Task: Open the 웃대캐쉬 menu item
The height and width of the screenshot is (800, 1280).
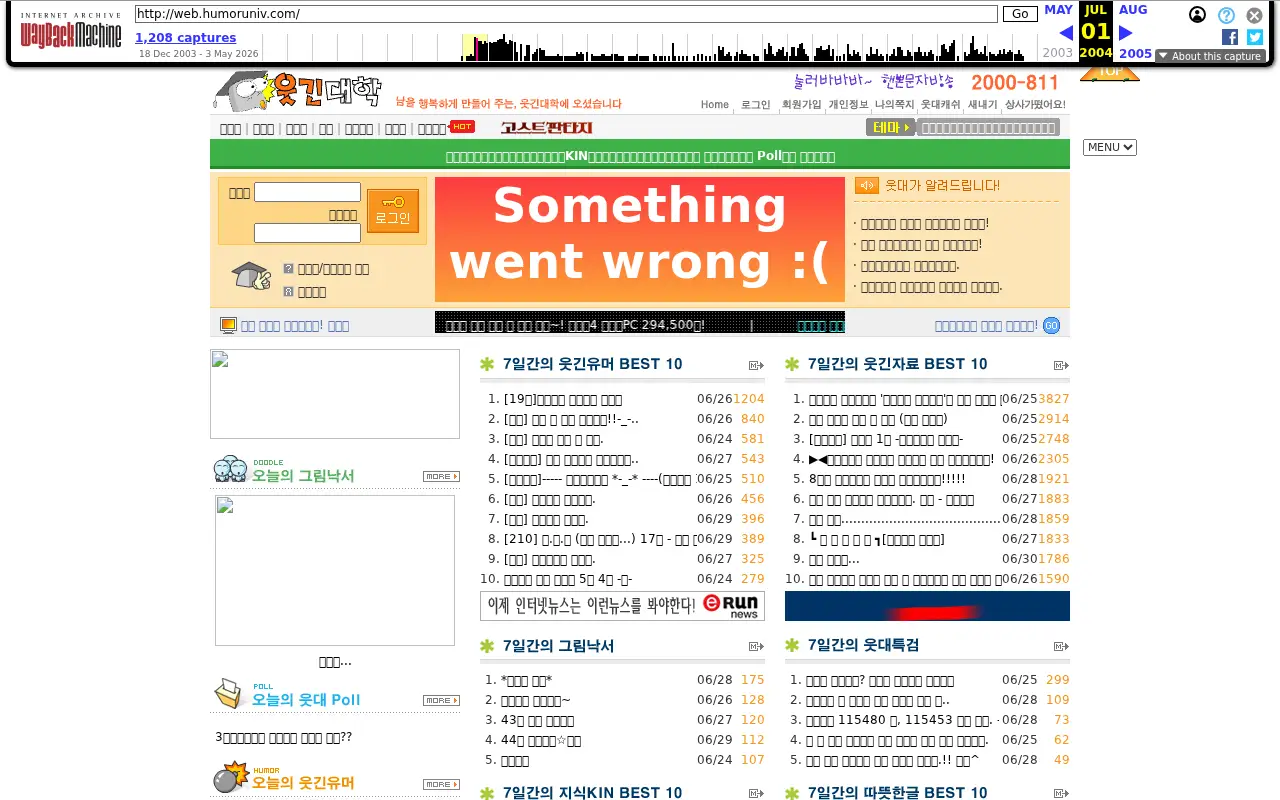Action: [x=941, y=104]
